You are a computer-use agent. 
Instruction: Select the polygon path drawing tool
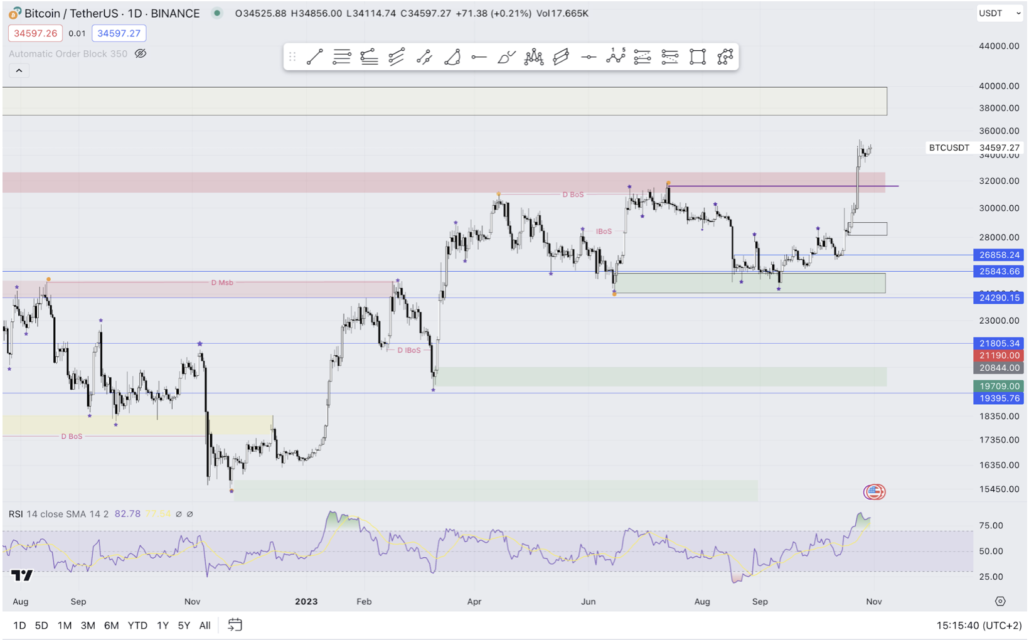click(725, 57)
